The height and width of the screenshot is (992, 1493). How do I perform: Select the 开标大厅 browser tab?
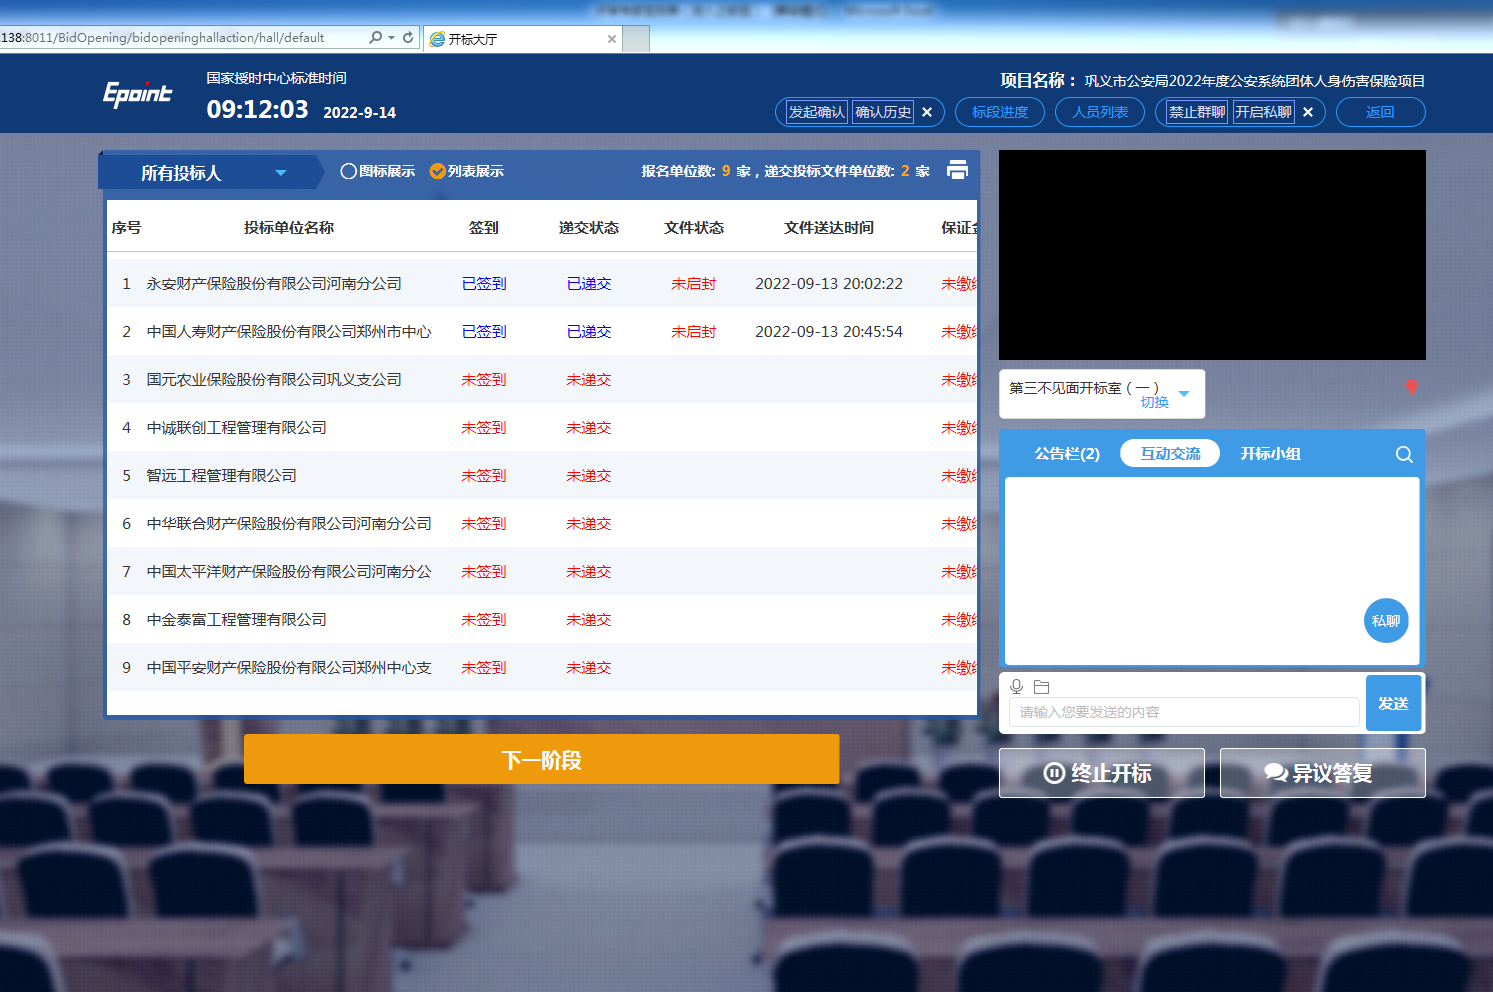click(522, 39)
